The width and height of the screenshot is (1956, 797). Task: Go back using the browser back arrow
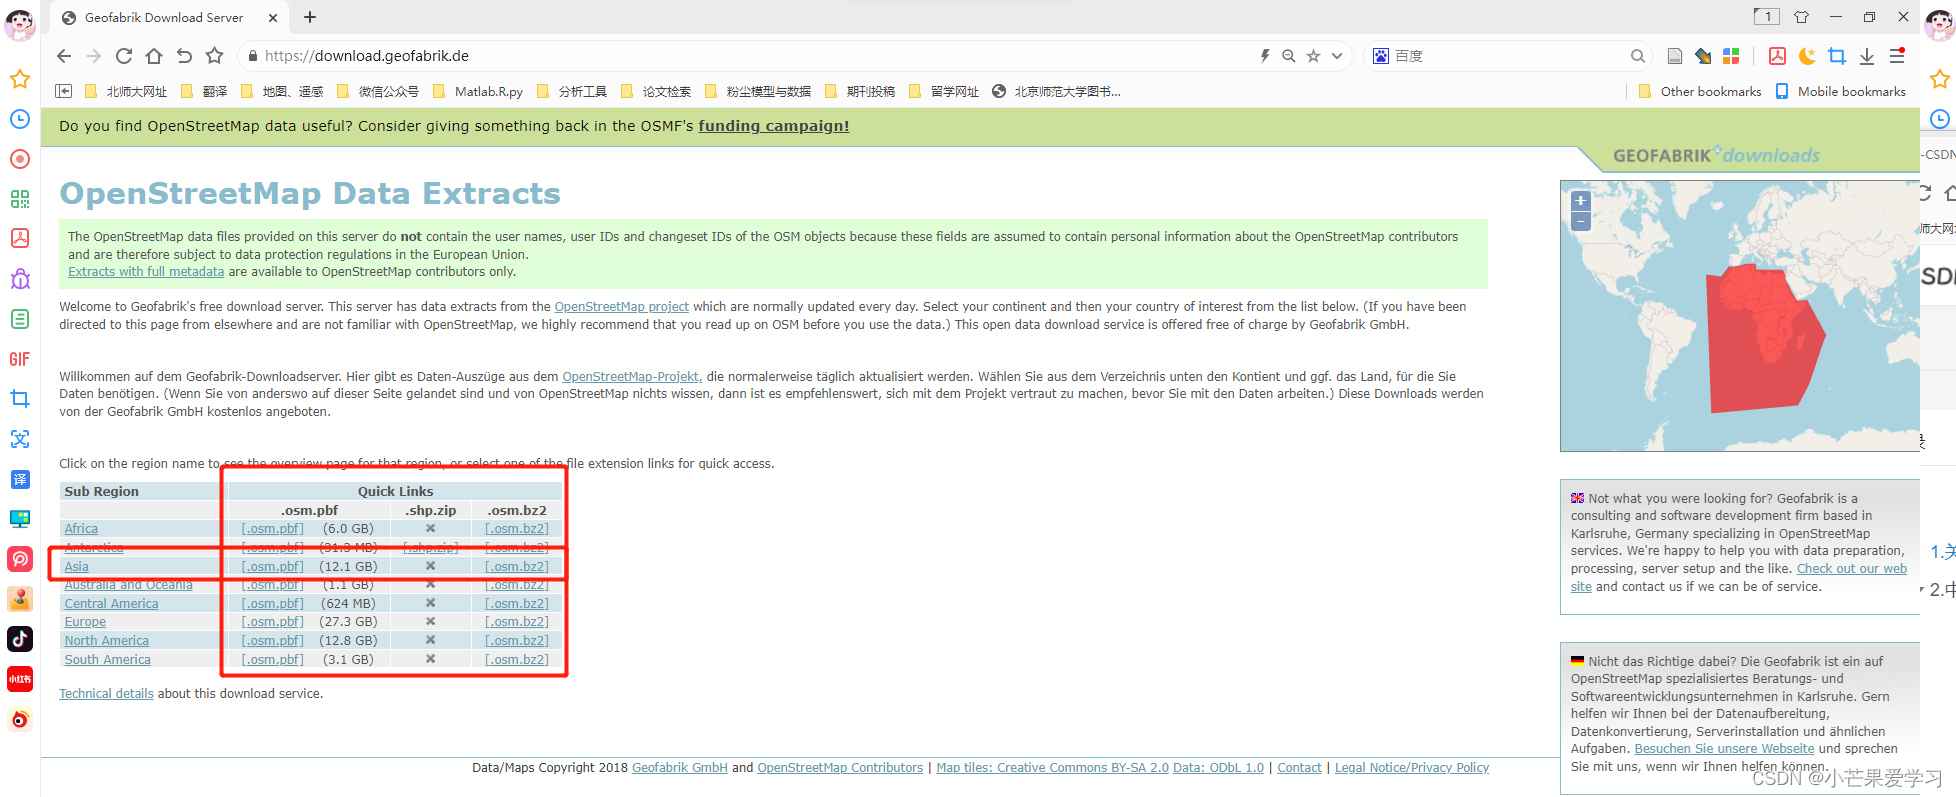click(64, 56)
